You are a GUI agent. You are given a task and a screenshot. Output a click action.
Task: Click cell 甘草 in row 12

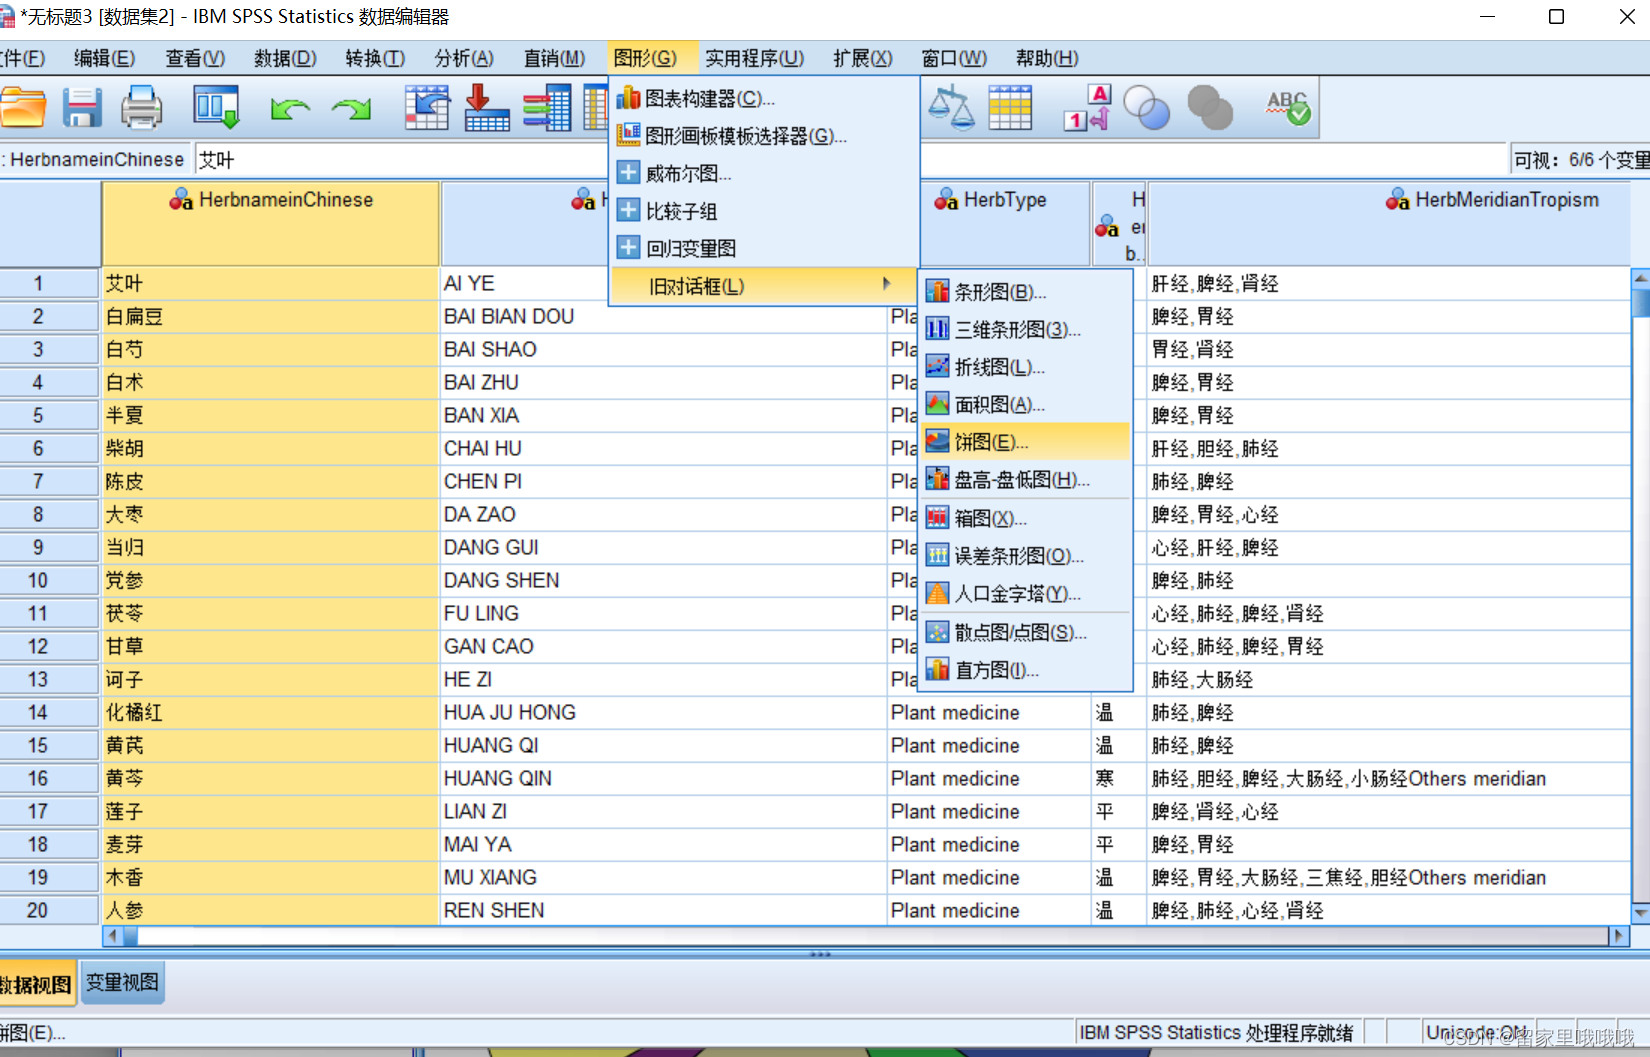coord(270,646)
